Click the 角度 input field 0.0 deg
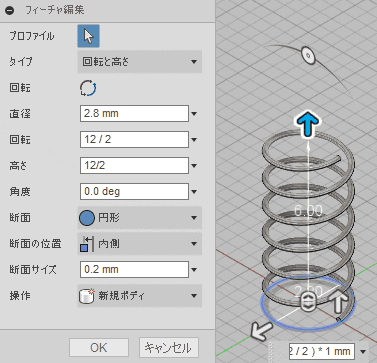 [134, 191]
